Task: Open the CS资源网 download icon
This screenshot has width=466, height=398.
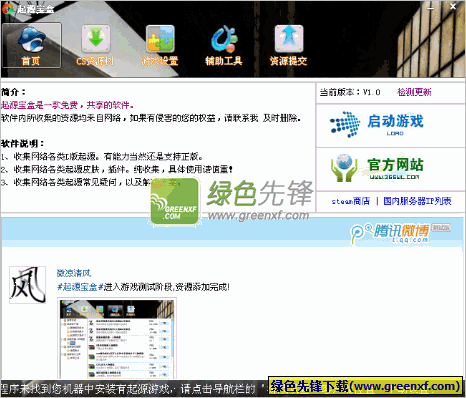Action: click(96, 39)
